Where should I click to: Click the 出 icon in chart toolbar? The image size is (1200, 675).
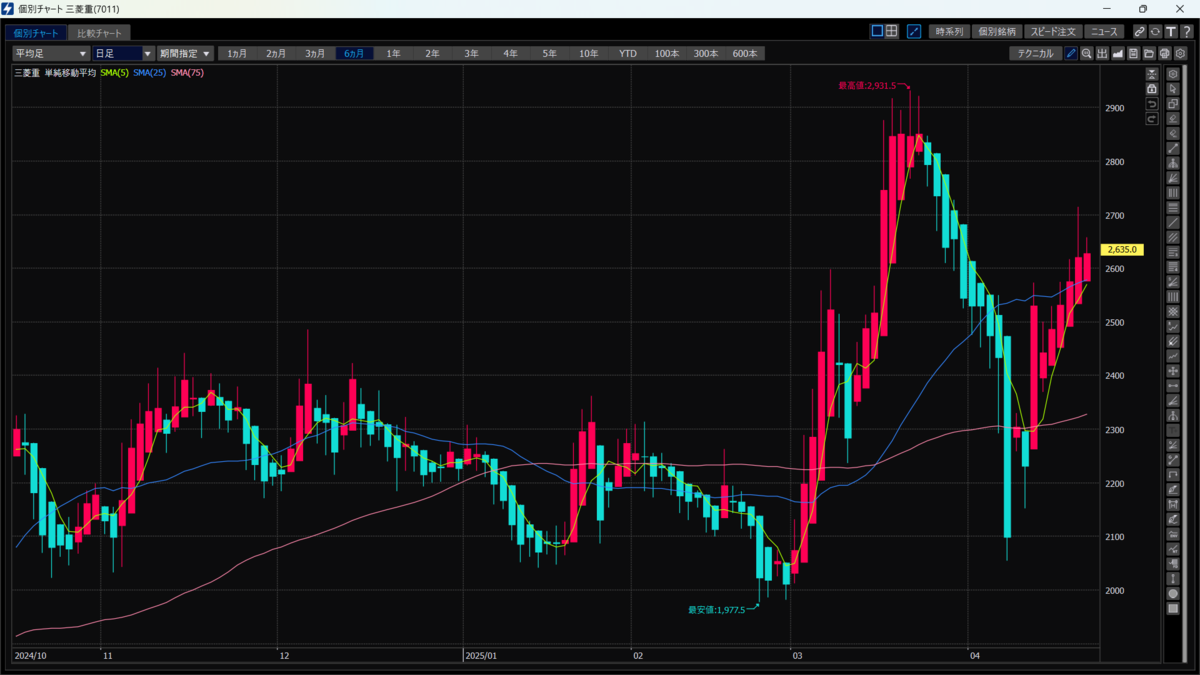(1102, 53)
